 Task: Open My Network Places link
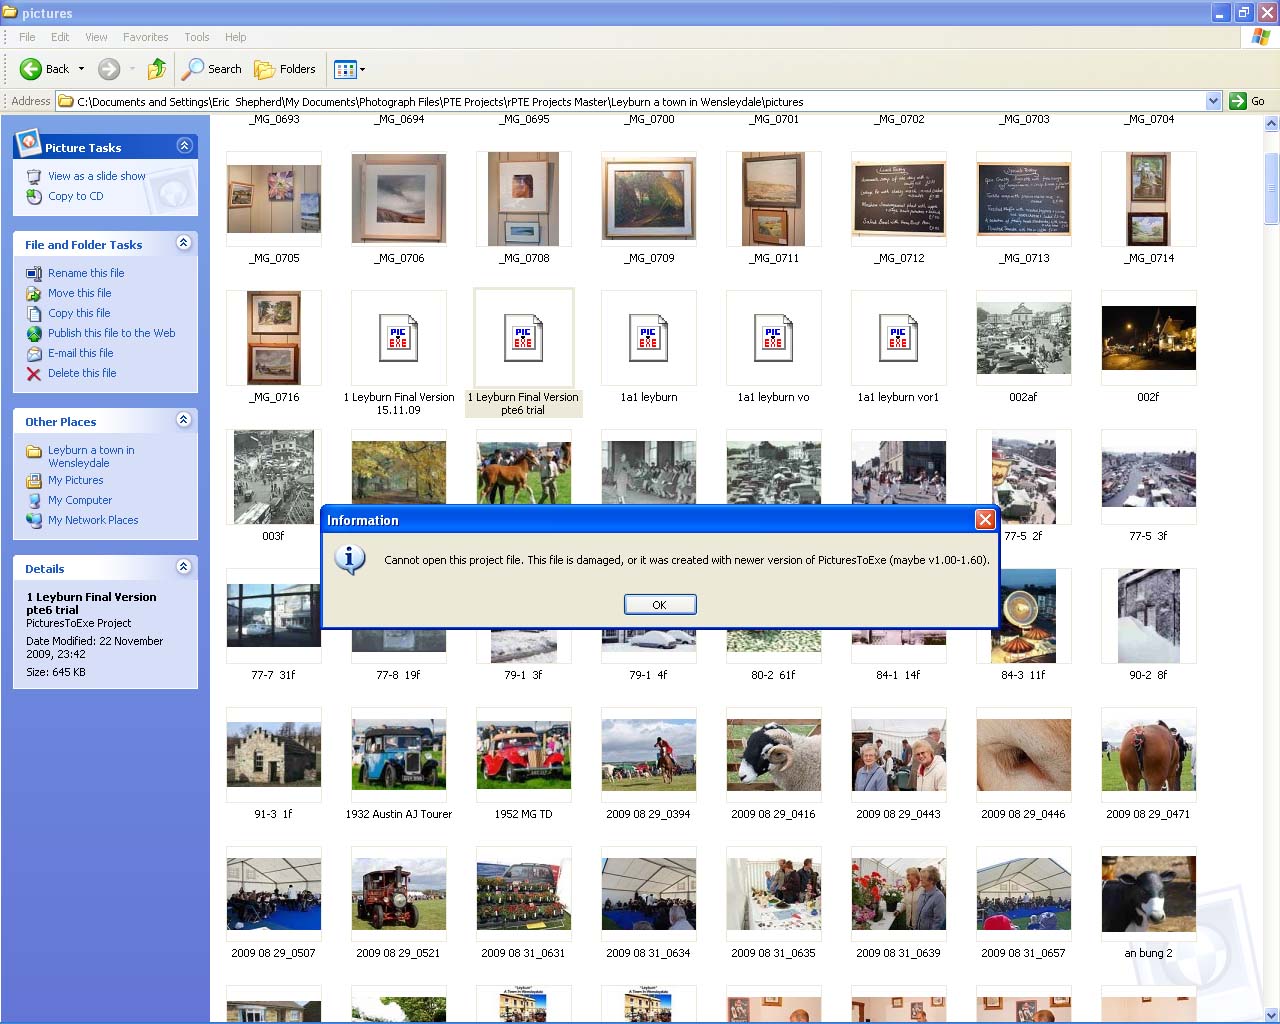pyautogui.click(x=93, y=520)
